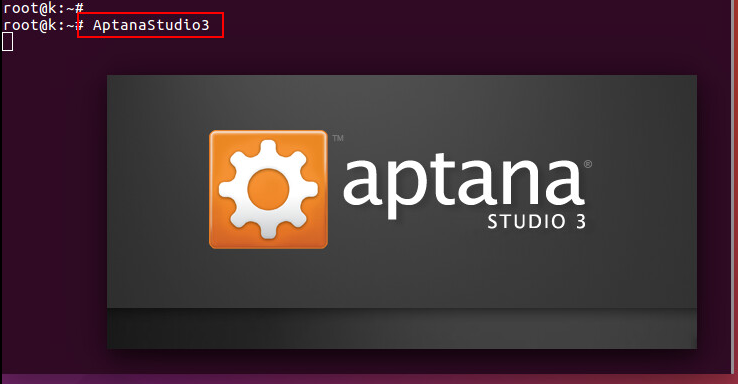738x384 pixels.
Task: Click the second root@k:~# prompt
Action: pyautogui.click(x=43, y=25)
